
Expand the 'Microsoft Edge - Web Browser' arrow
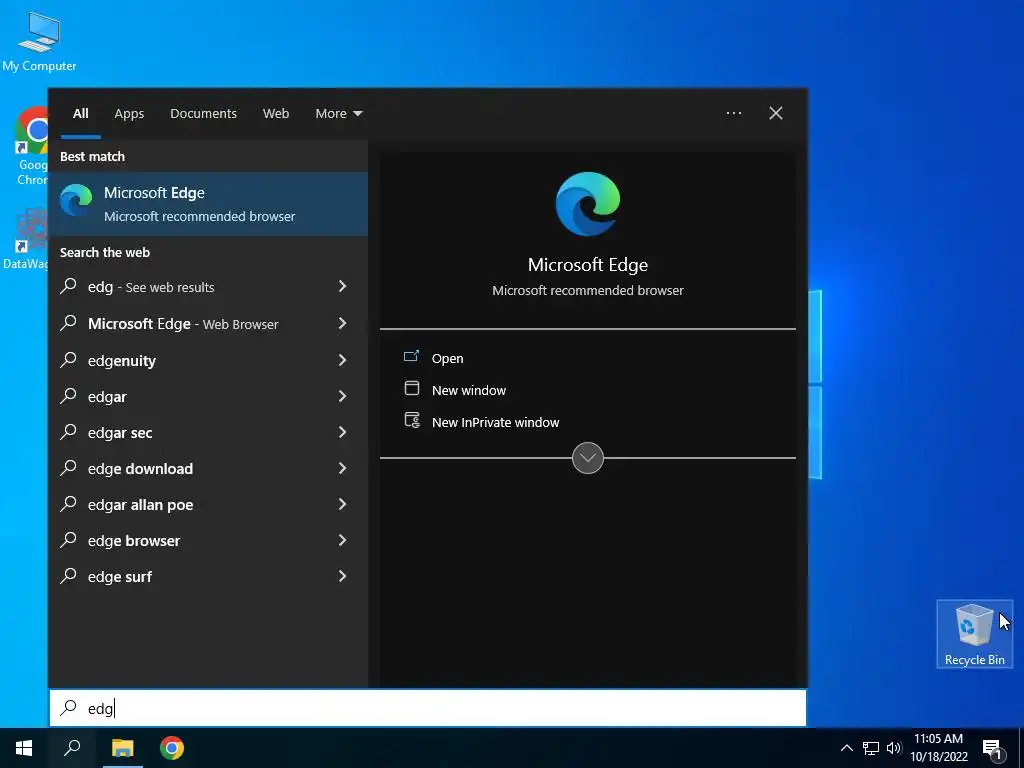point(342,323)
